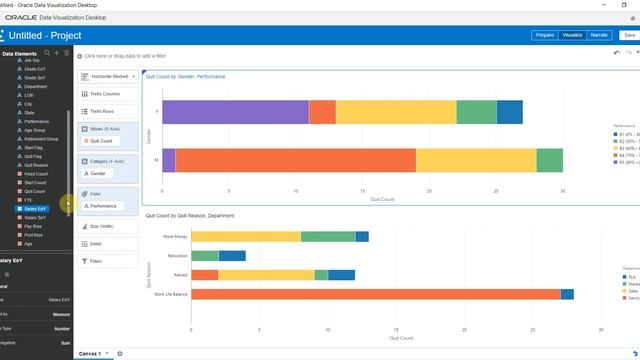Click the Color palette icon
640x360 pixels.
[84, 194]
